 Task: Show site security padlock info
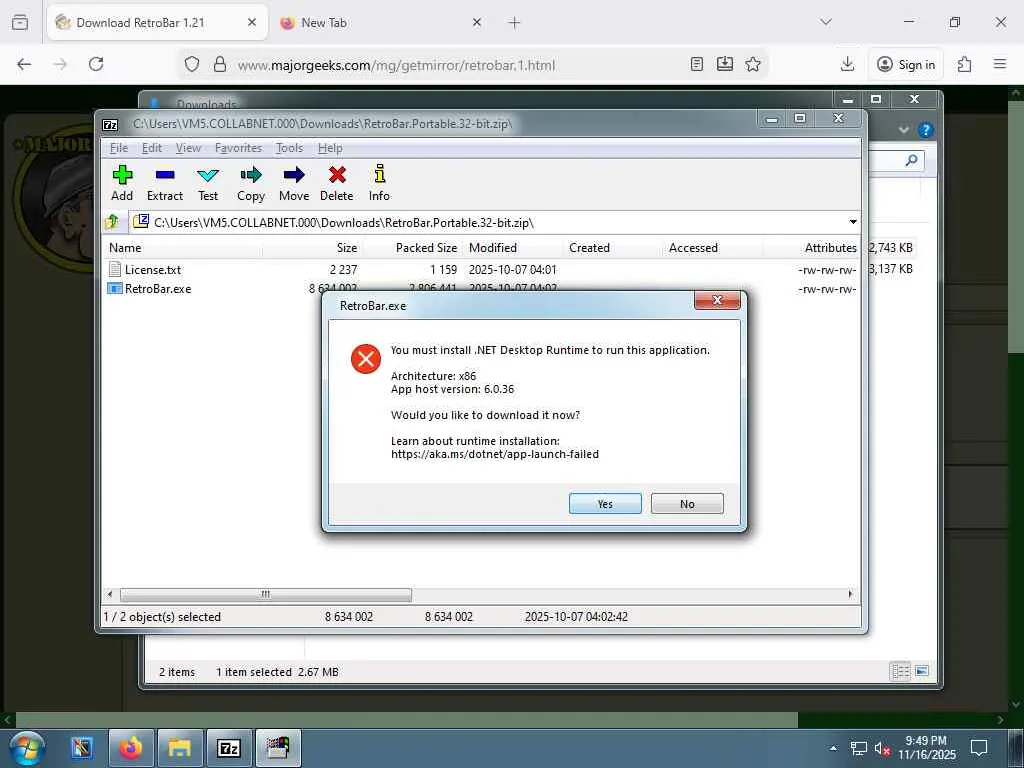pyautogui.click(x=220, y=64)
